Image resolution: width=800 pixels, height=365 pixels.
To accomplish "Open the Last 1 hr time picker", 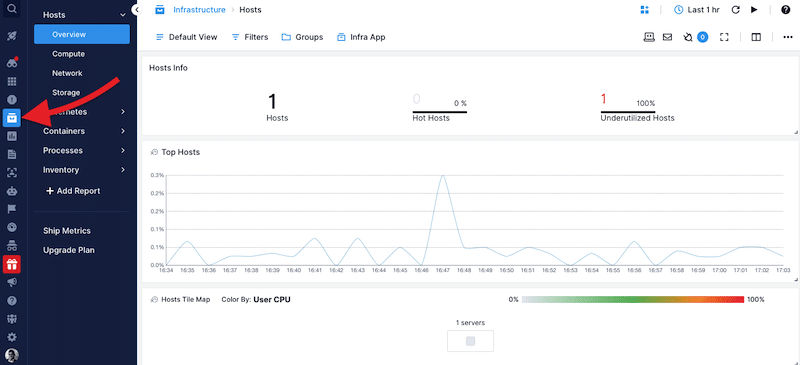I will point(696,10).
